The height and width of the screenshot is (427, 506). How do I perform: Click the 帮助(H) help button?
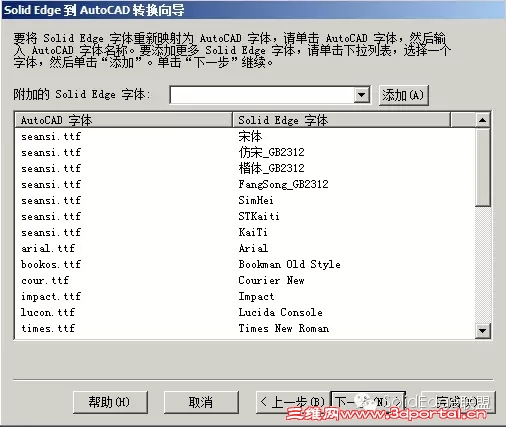click(110, 402)
